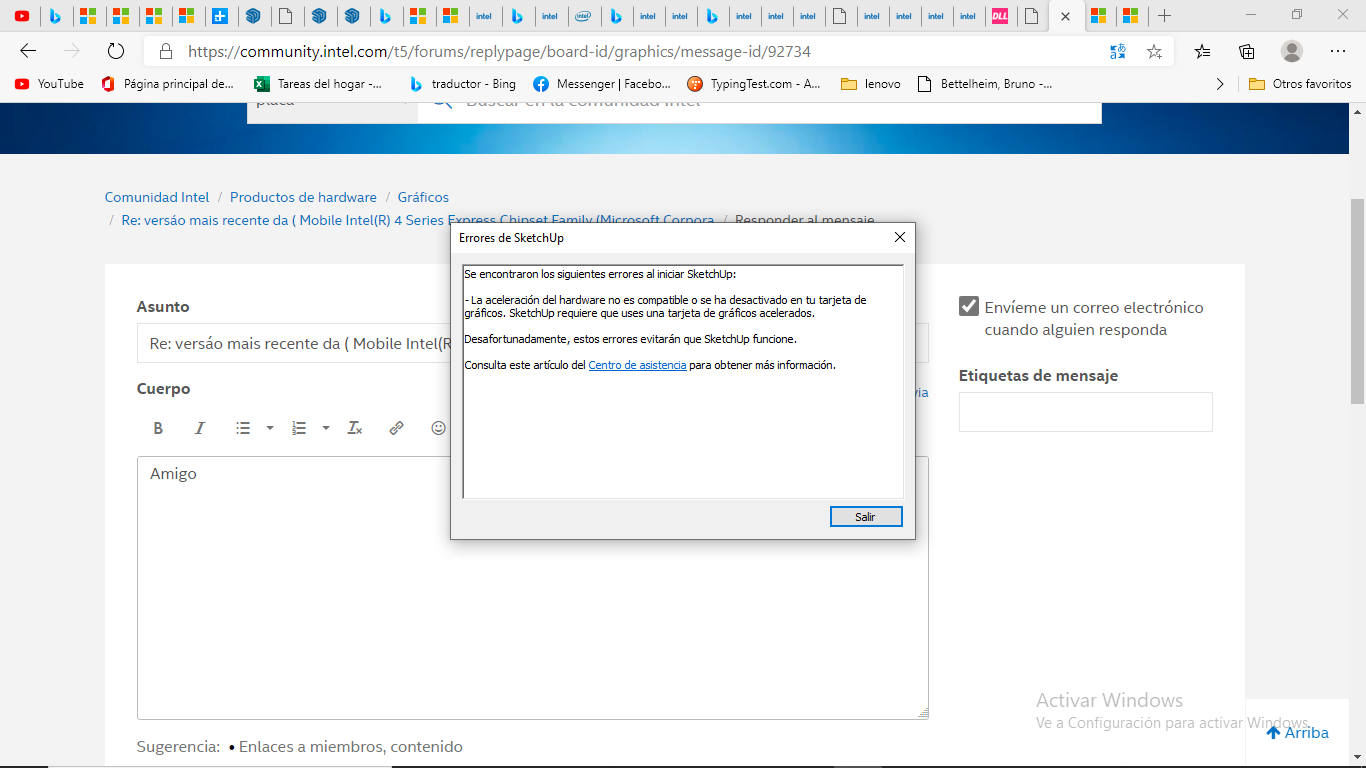Click the remove formatting icon

[x=355, y=428]
